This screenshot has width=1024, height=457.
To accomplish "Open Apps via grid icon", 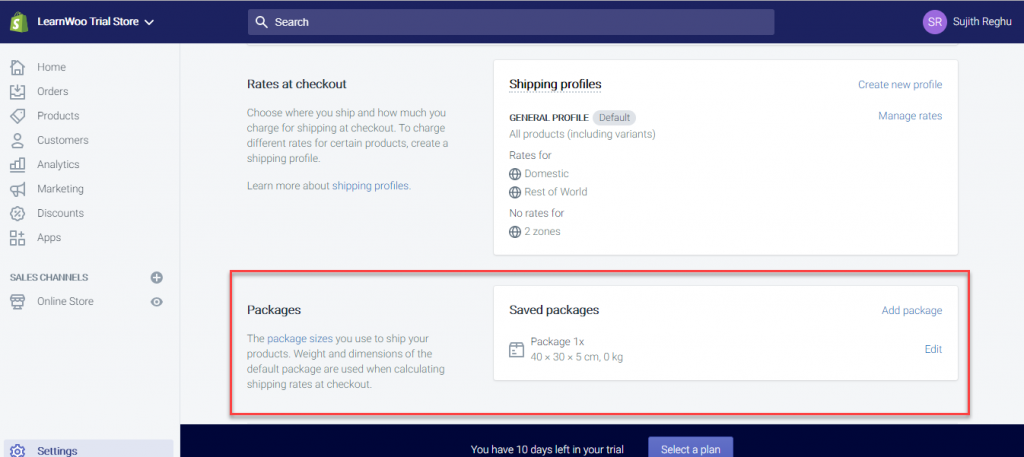I will pos(18,238).
